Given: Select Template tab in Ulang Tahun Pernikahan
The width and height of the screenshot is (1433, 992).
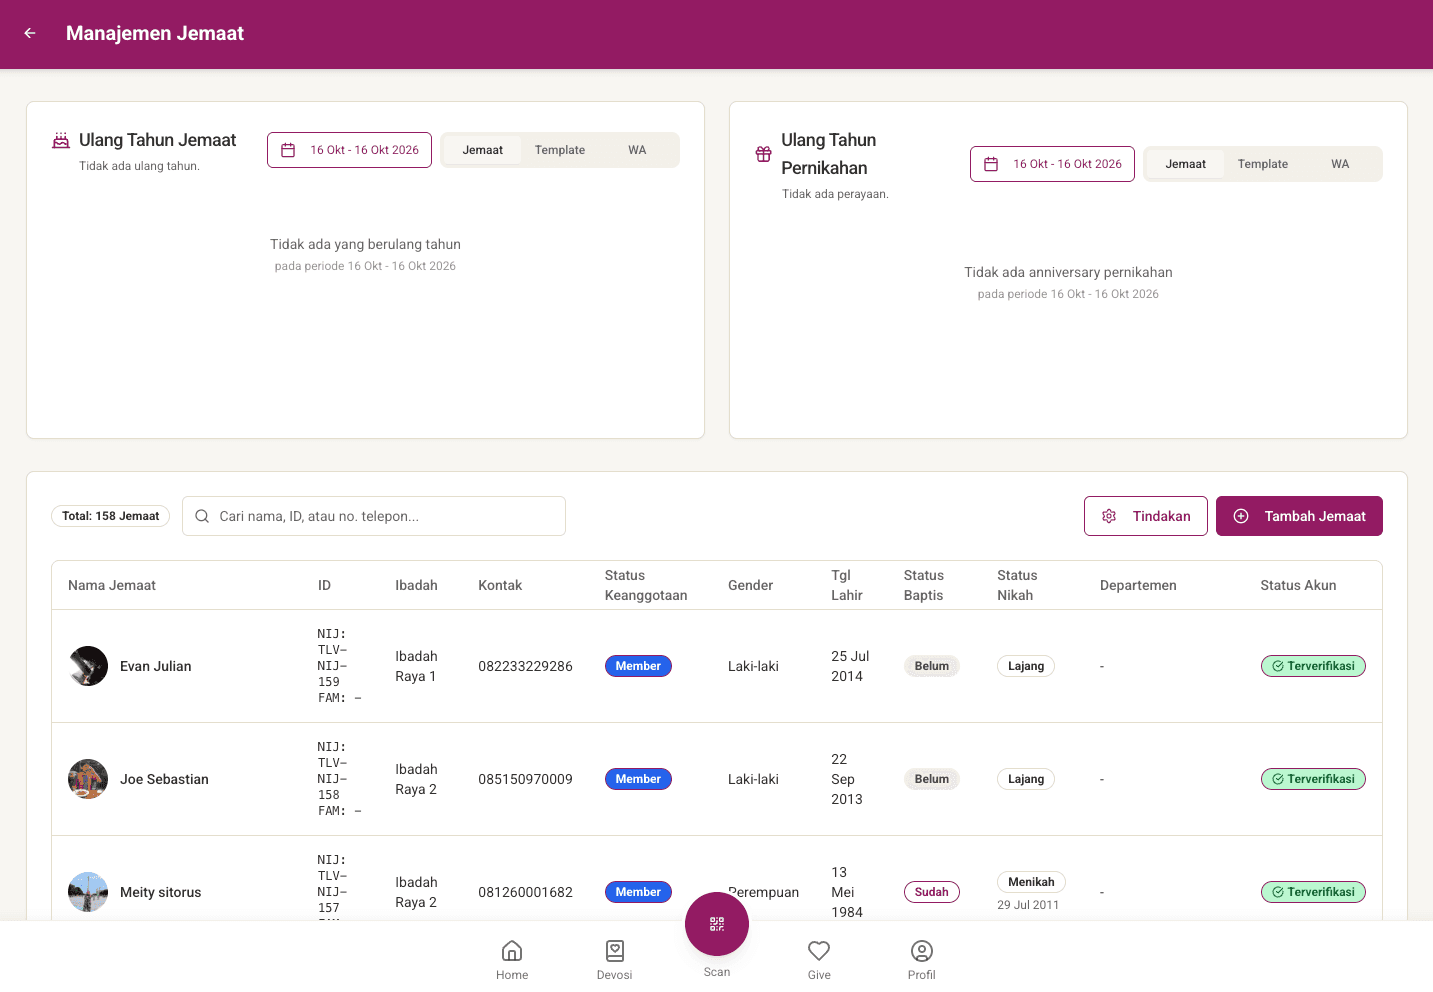Looking at the screenshot, I should pos(1263,164).
